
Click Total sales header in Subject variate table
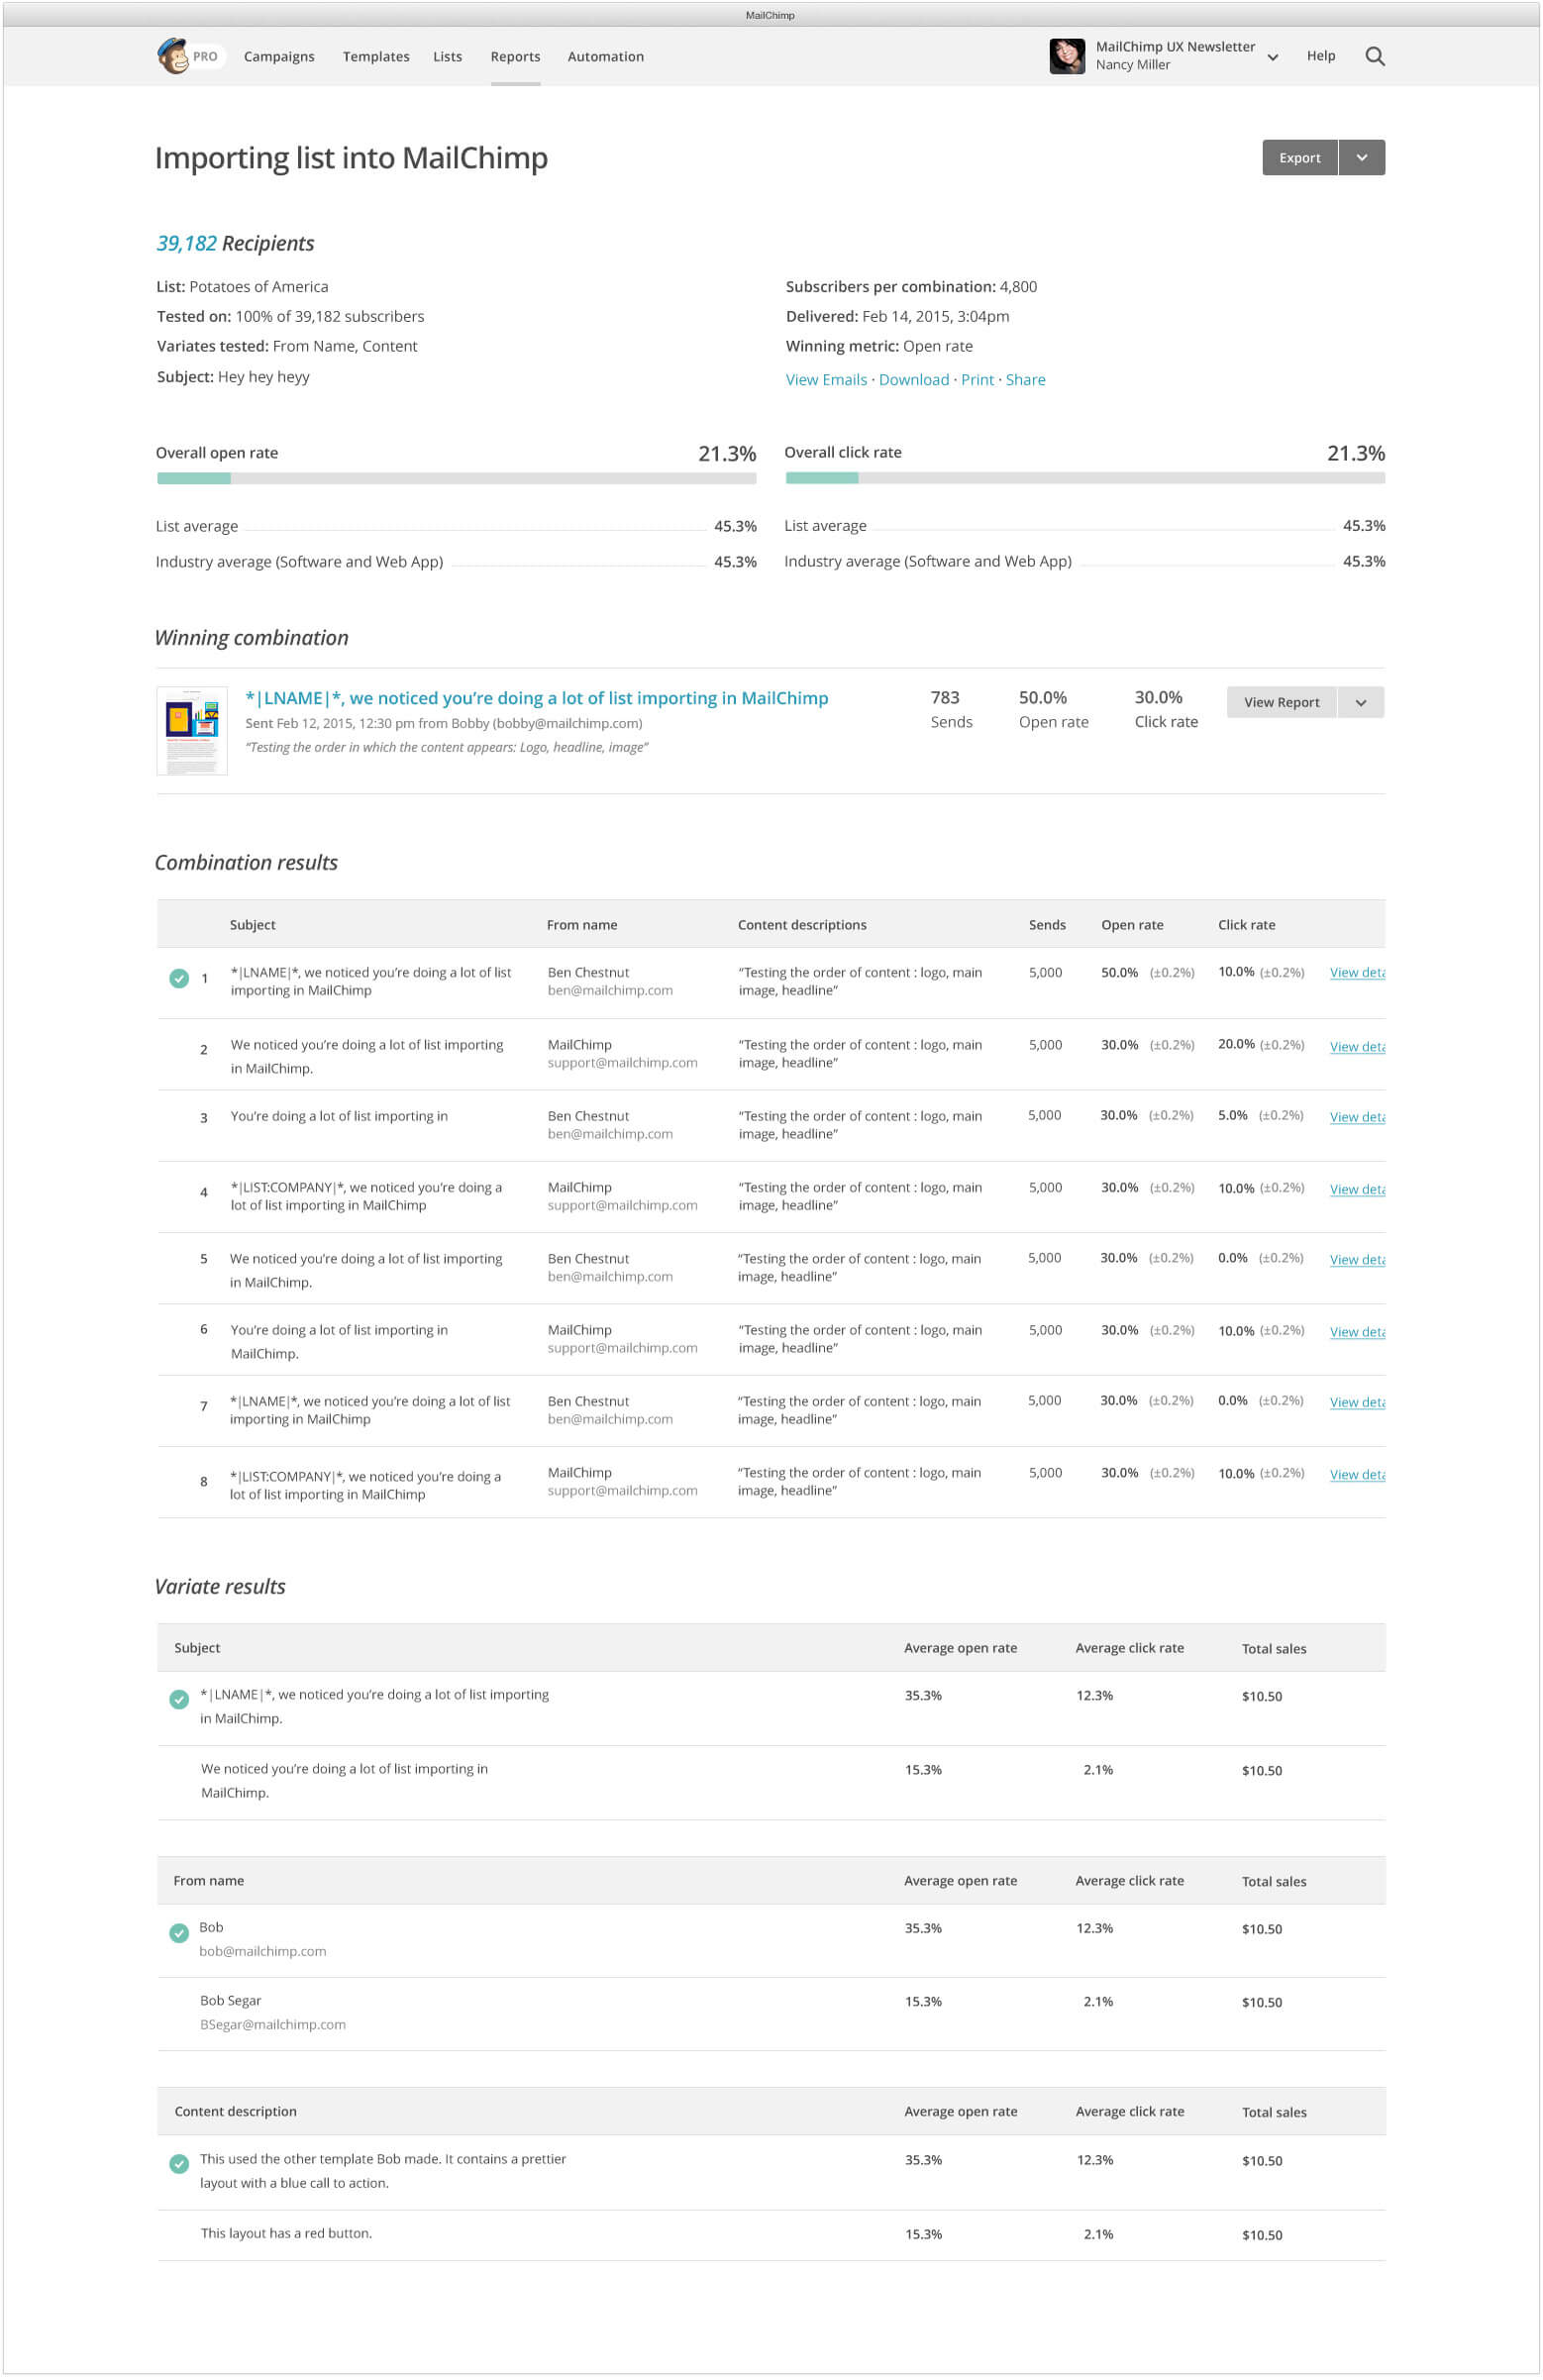coord(1274,1650)
